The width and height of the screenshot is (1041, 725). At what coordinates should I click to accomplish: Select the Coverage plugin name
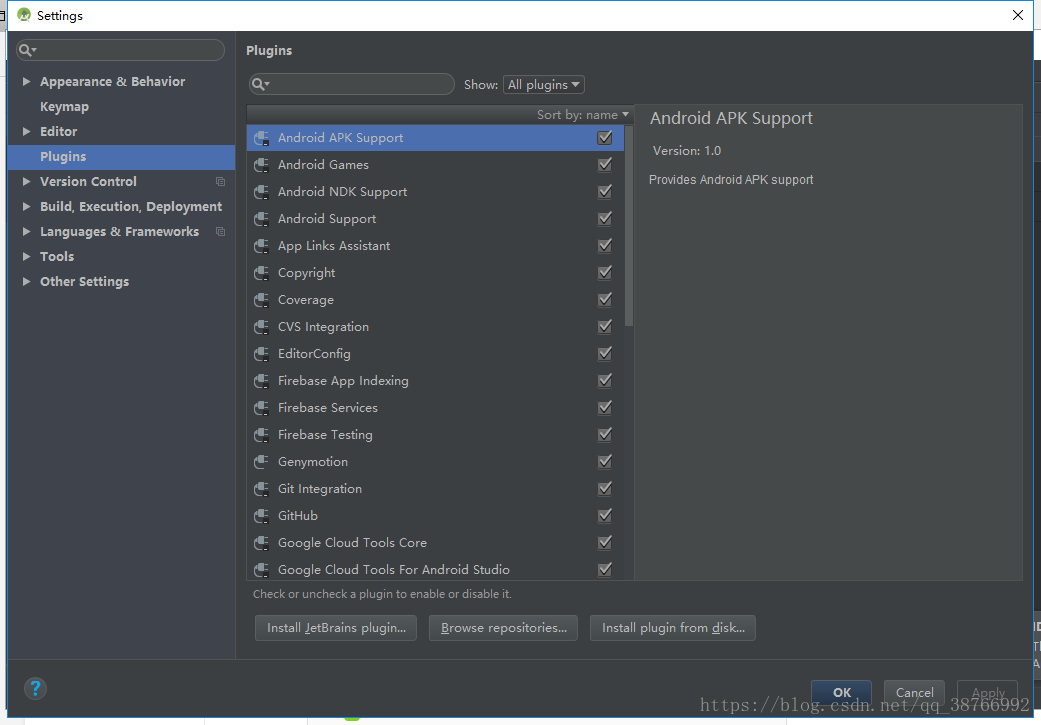(305, 300)
